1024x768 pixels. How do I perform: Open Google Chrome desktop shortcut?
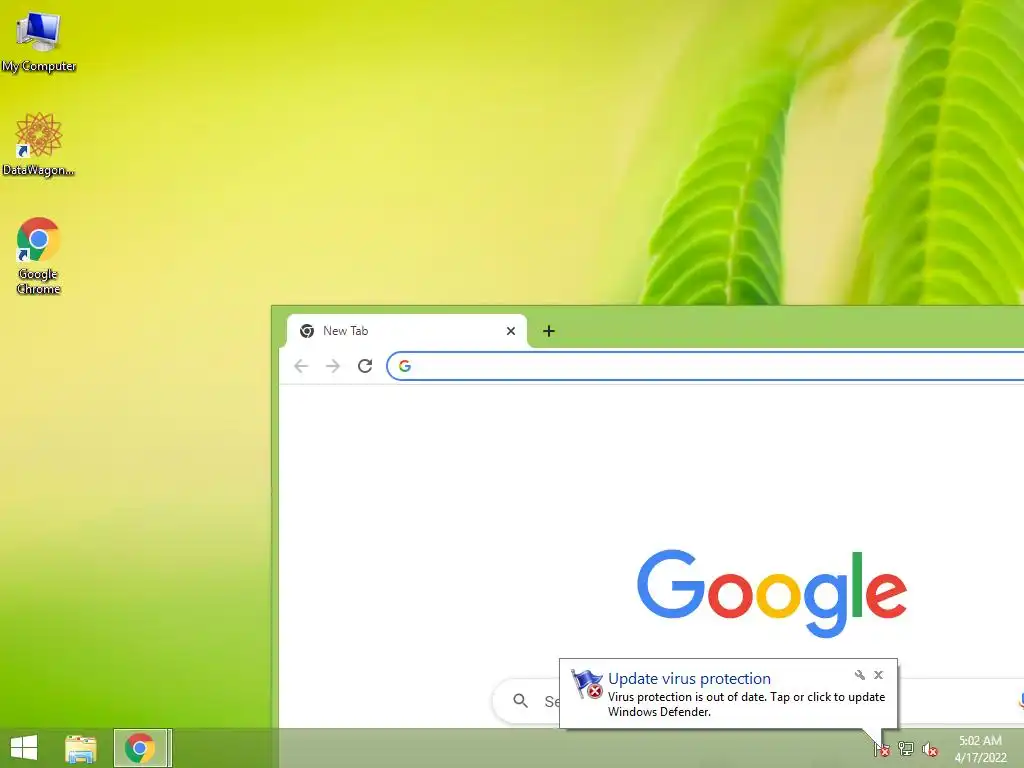[x=39, y=255]
